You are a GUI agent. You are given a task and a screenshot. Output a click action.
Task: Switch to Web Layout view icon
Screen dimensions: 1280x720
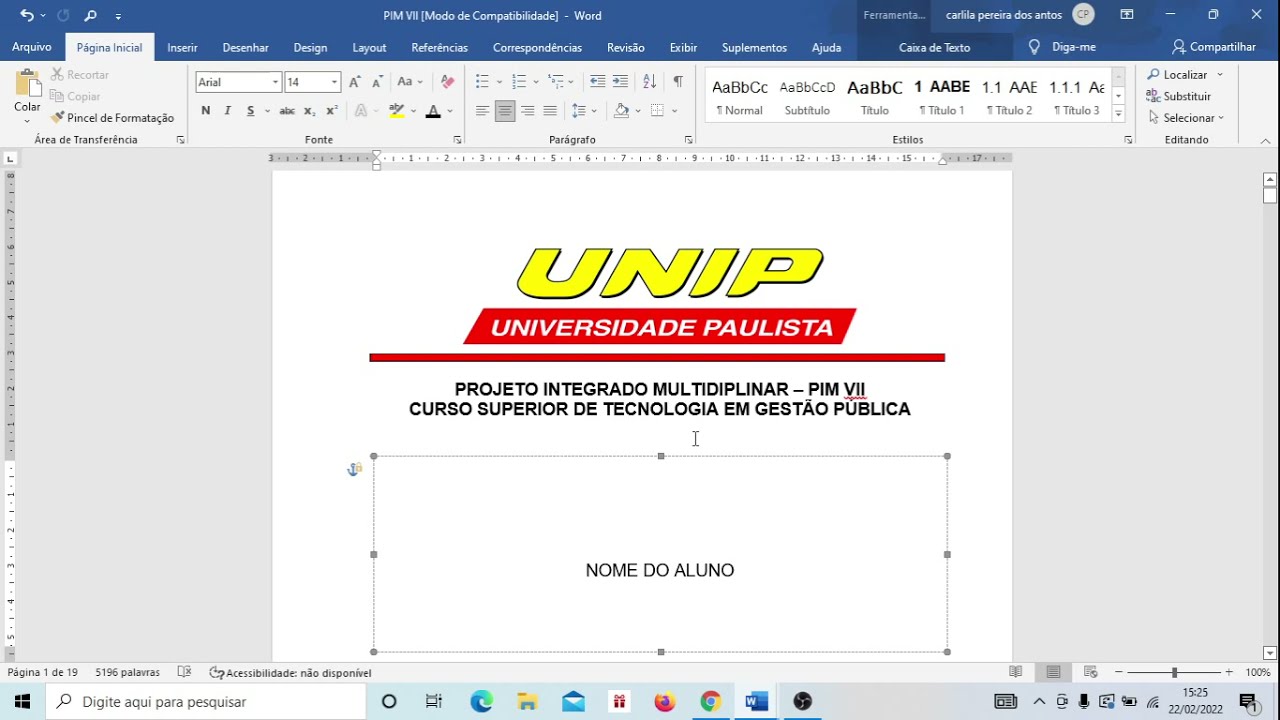(1091, 673)
